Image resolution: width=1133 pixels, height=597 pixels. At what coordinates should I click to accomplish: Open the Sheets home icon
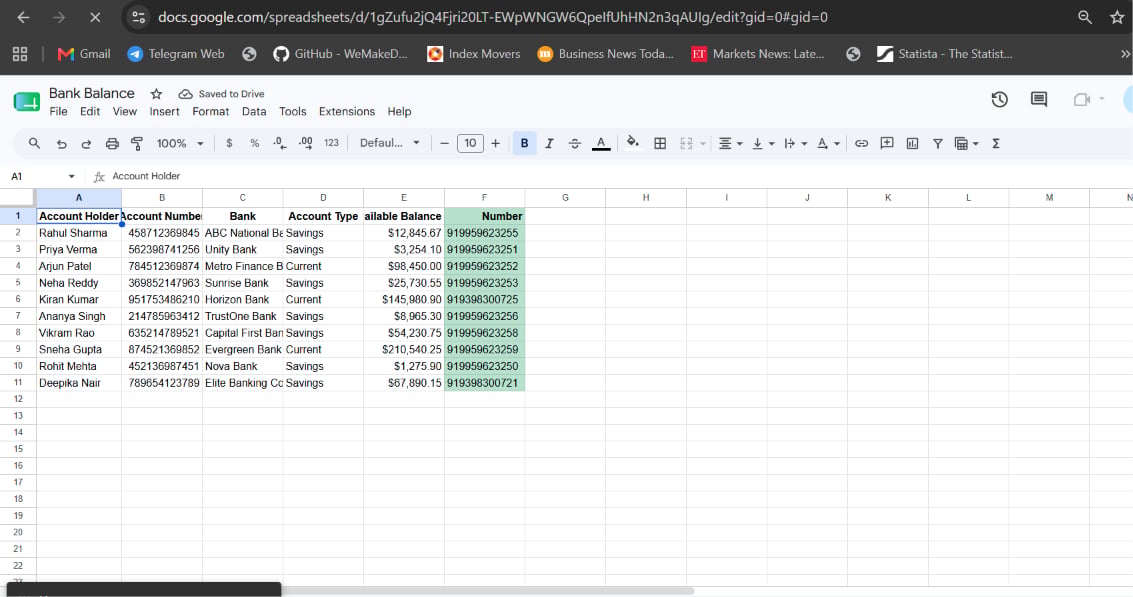27,102
